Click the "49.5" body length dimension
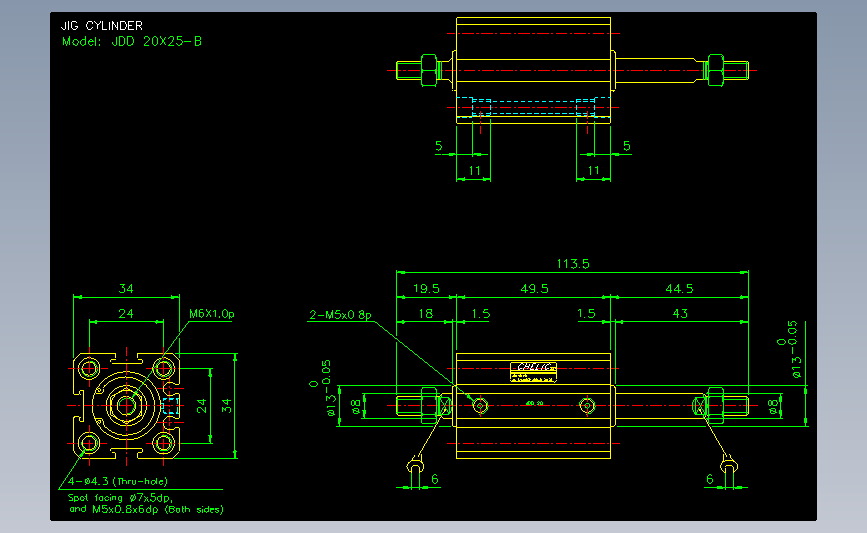Image resolution: width=867 pixels, height=533 pixels. [x=534, y=289]
